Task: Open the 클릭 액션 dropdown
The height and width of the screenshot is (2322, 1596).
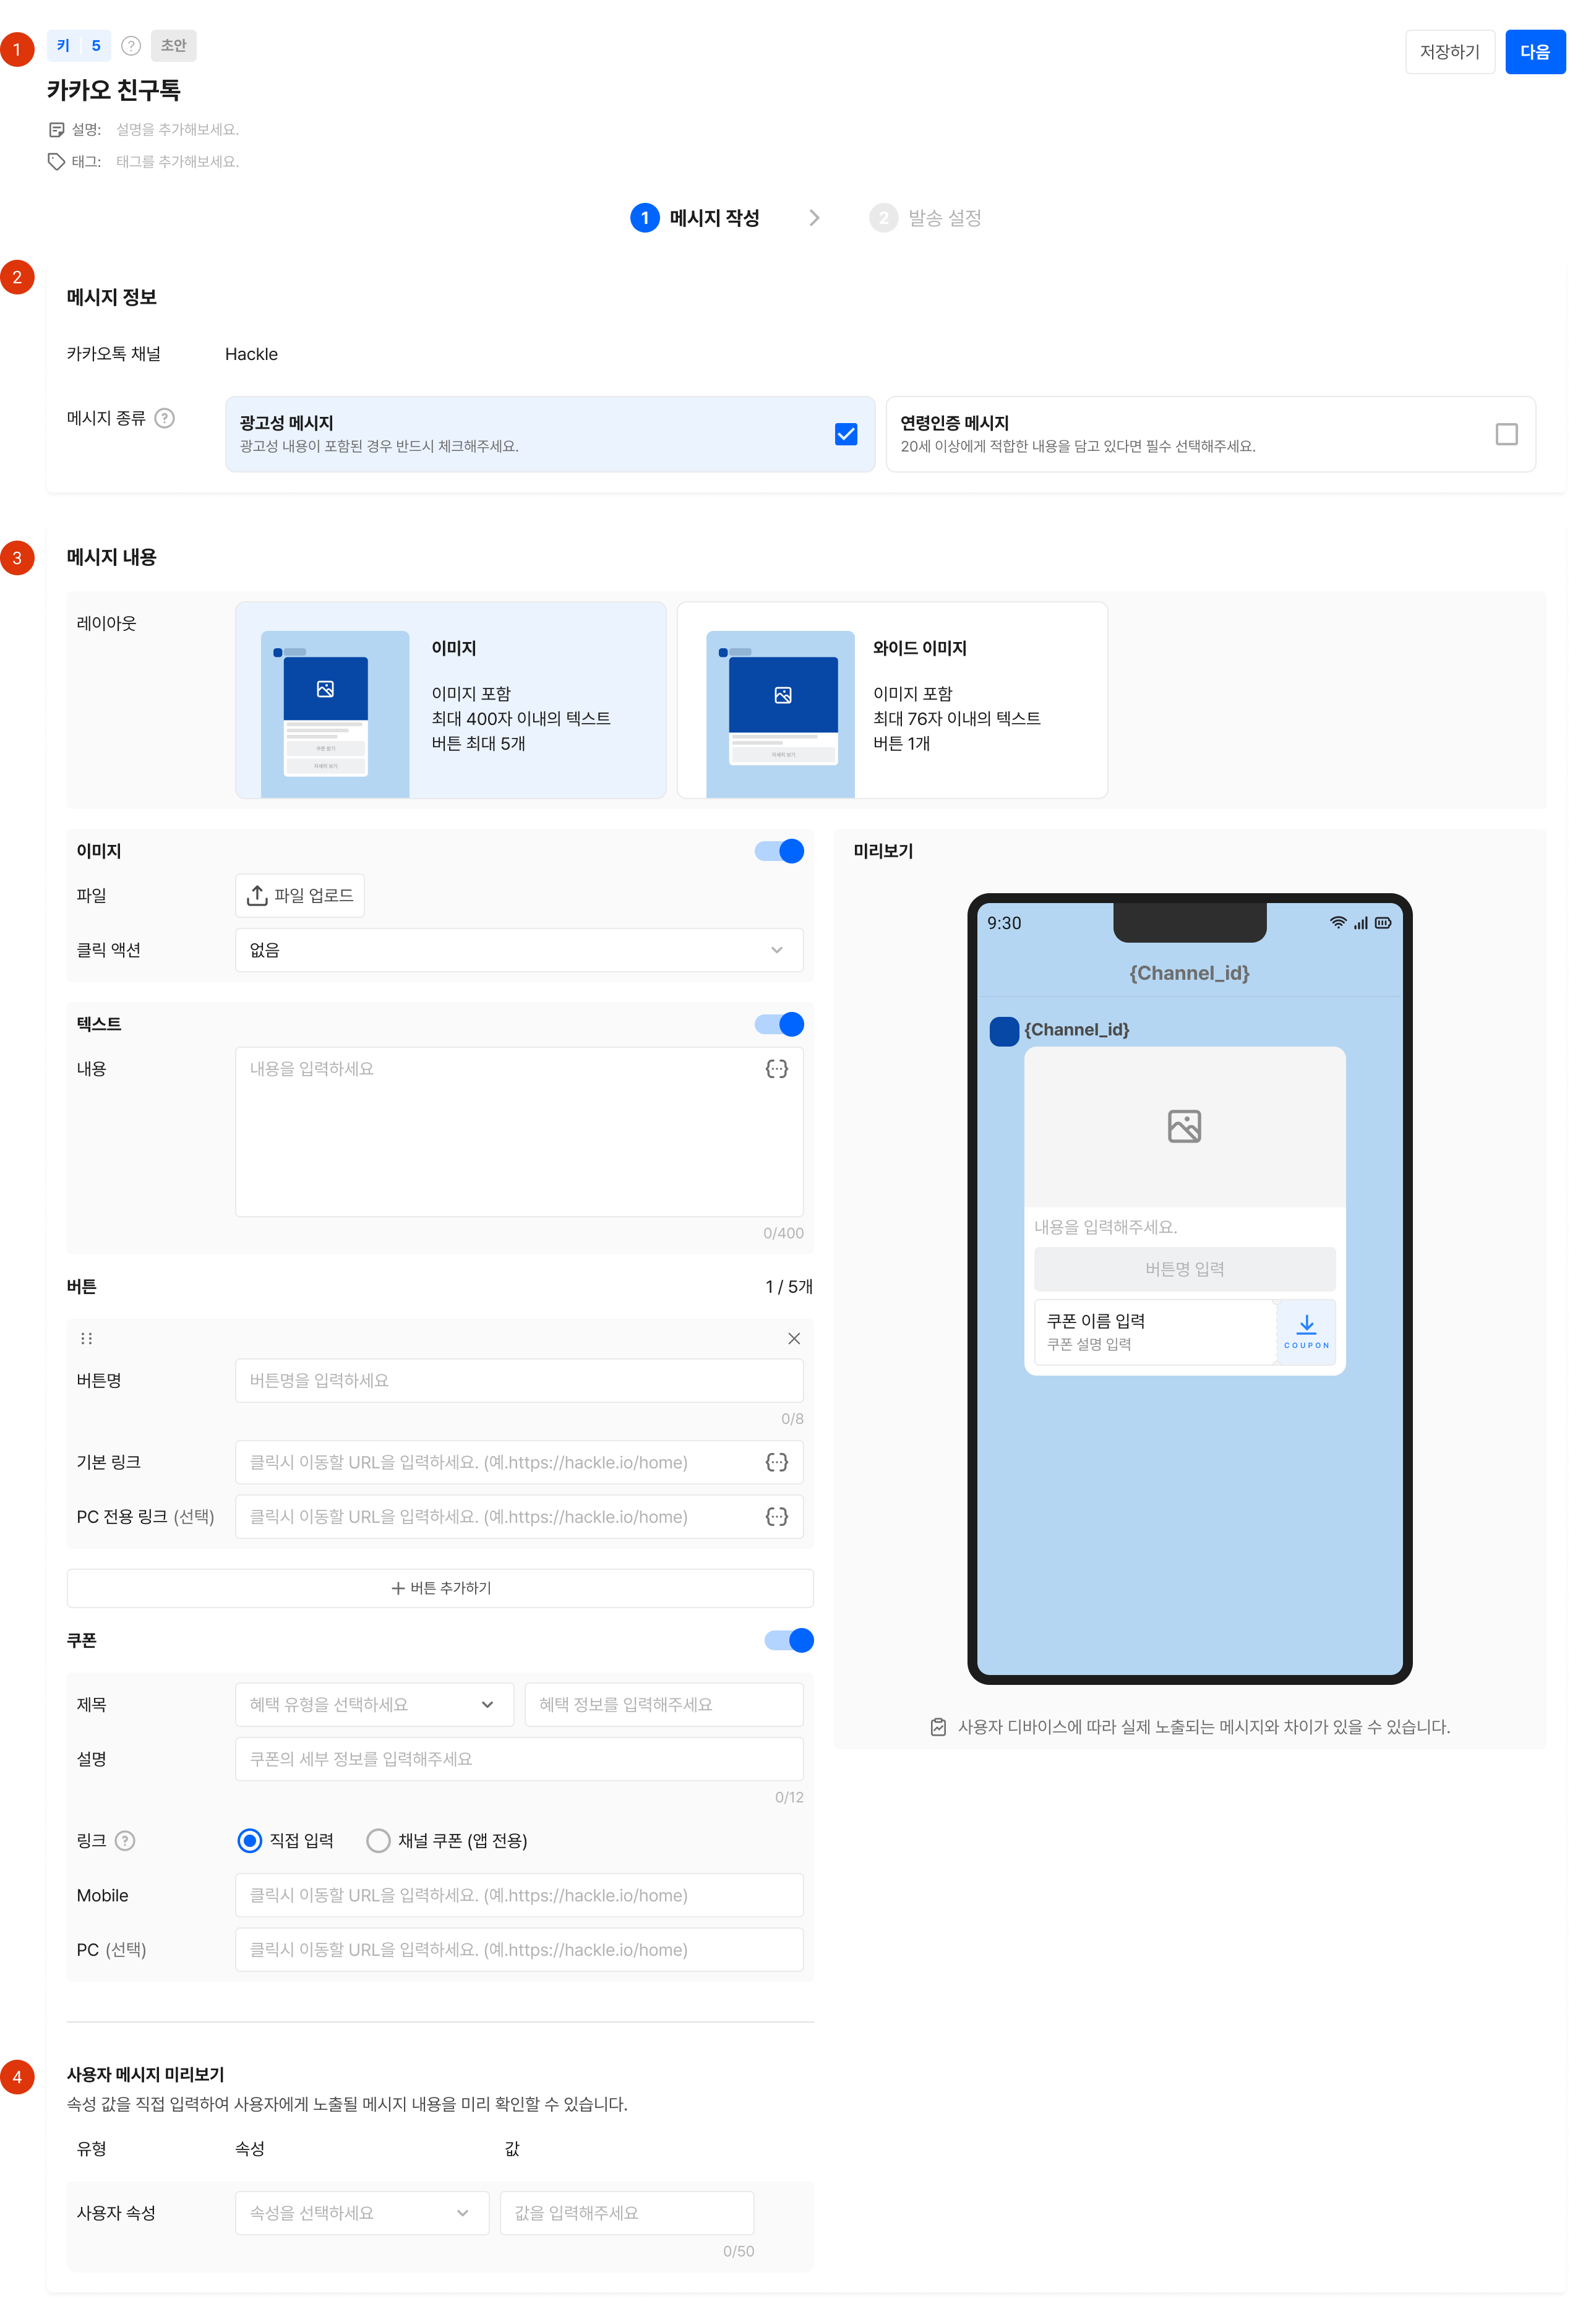Action: [x=519, y=950]
